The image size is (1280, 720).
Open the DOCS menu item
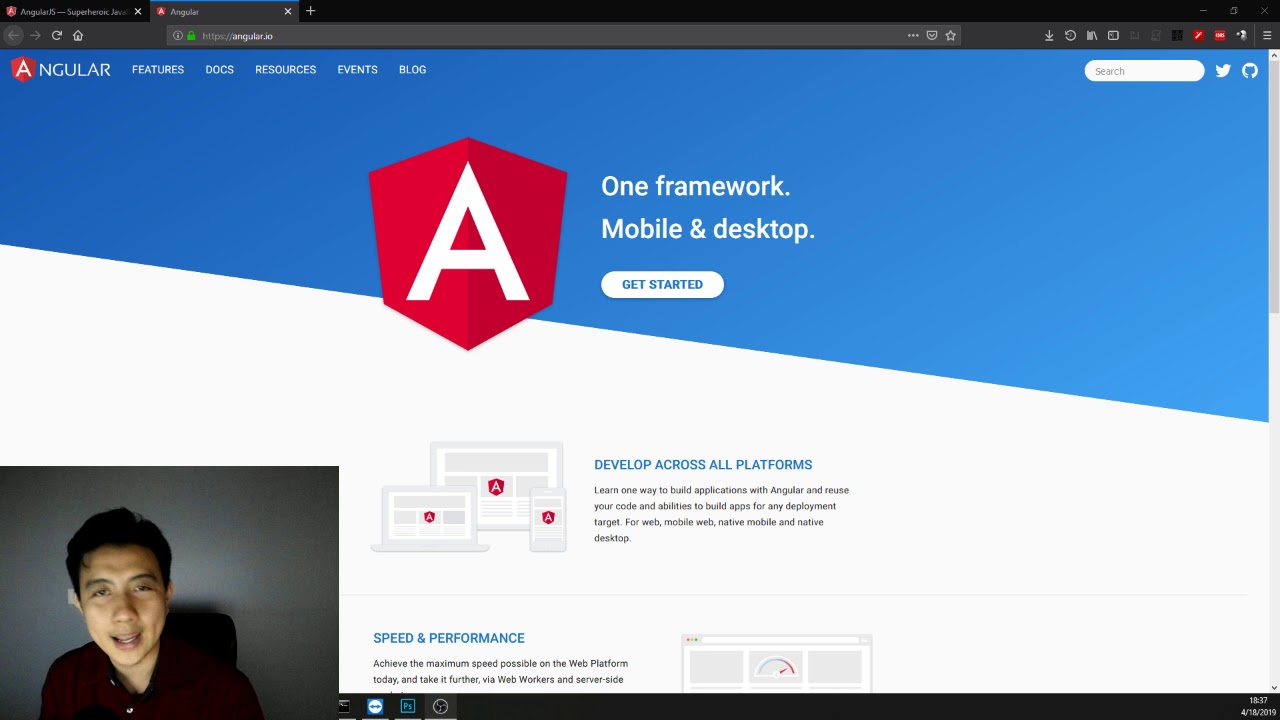coord(220,70)
